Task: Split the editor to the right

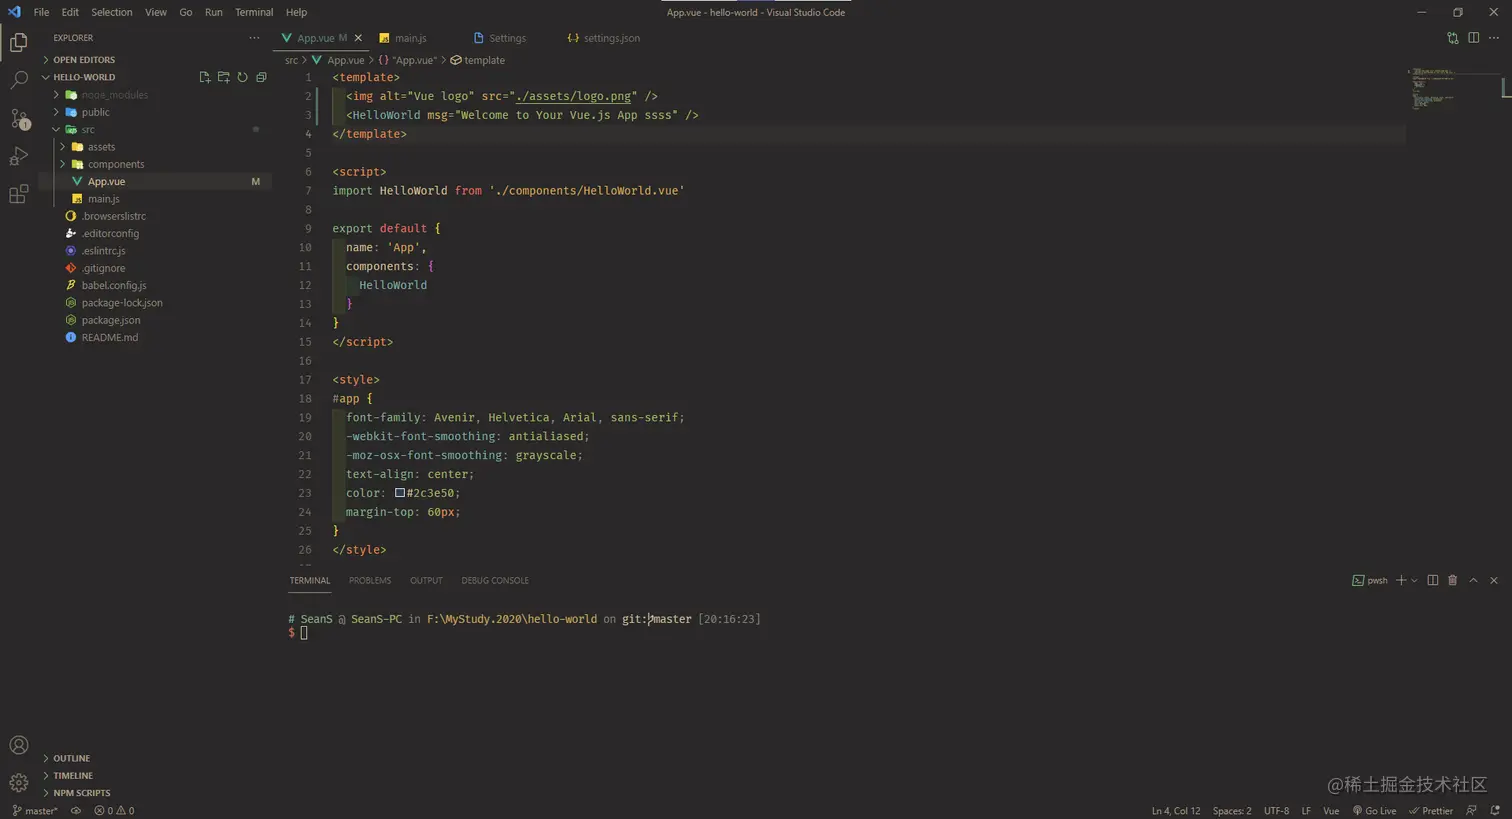Action: click(x=1474, y=38)
